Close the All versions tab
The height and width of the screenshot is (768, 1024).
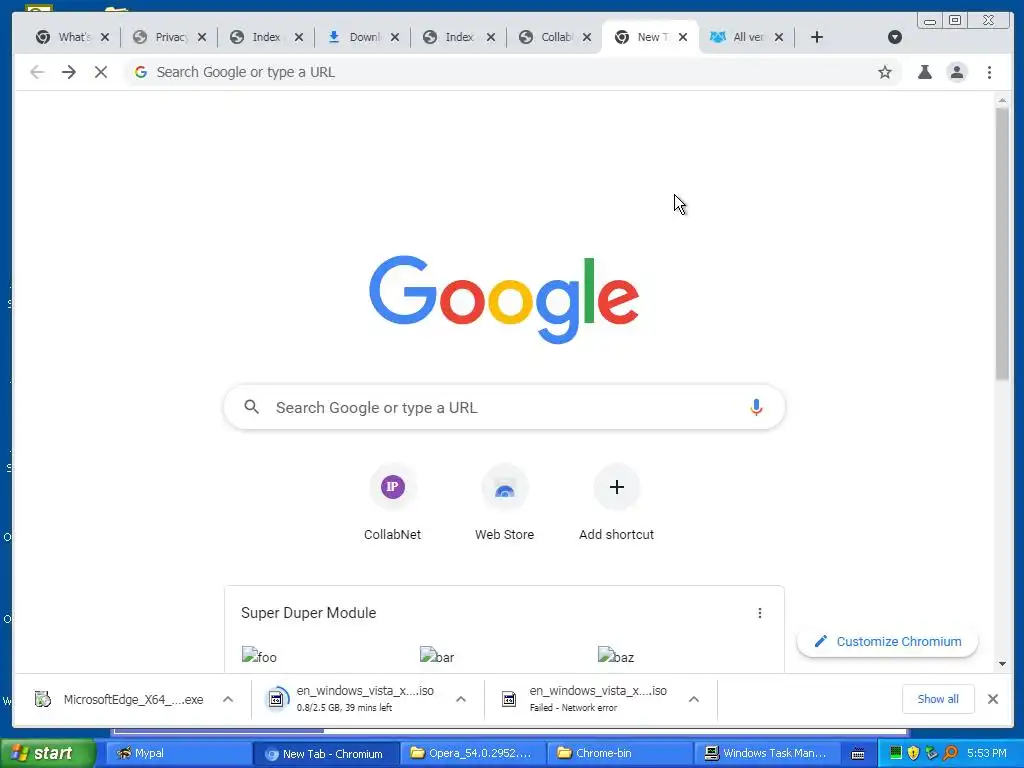[x=778, y=37]
